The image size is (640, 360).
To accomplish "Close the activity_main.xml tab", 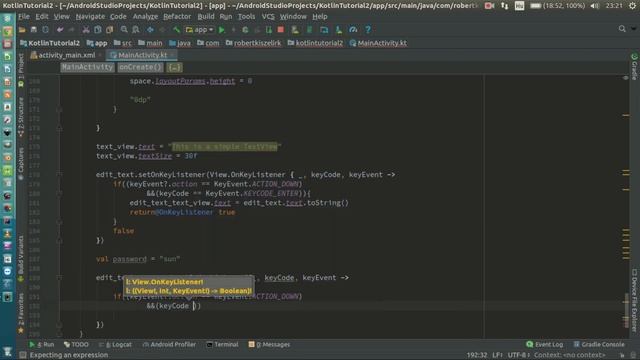I will coord(100,55).
